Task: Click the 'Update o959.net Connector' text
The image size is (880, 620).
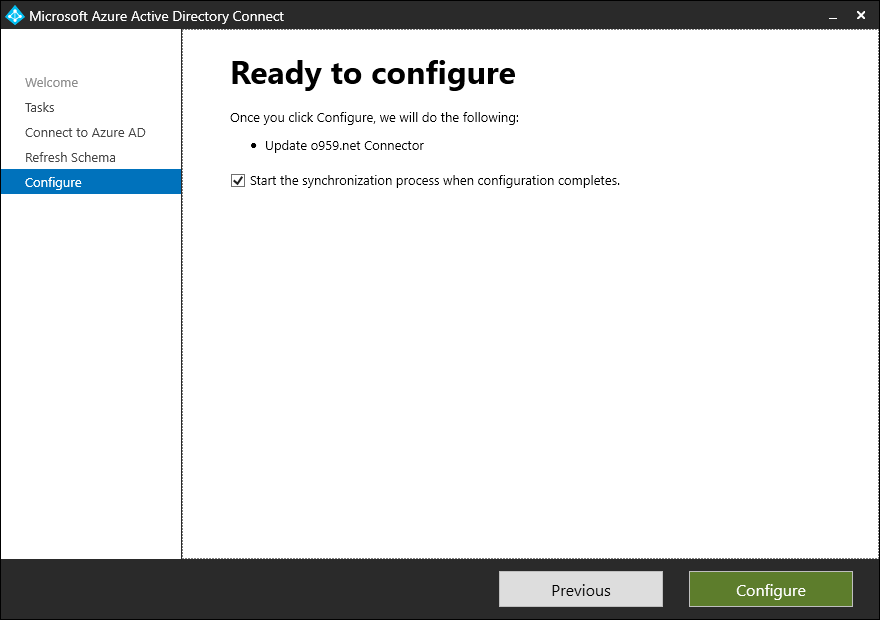Action: point(344,146)
